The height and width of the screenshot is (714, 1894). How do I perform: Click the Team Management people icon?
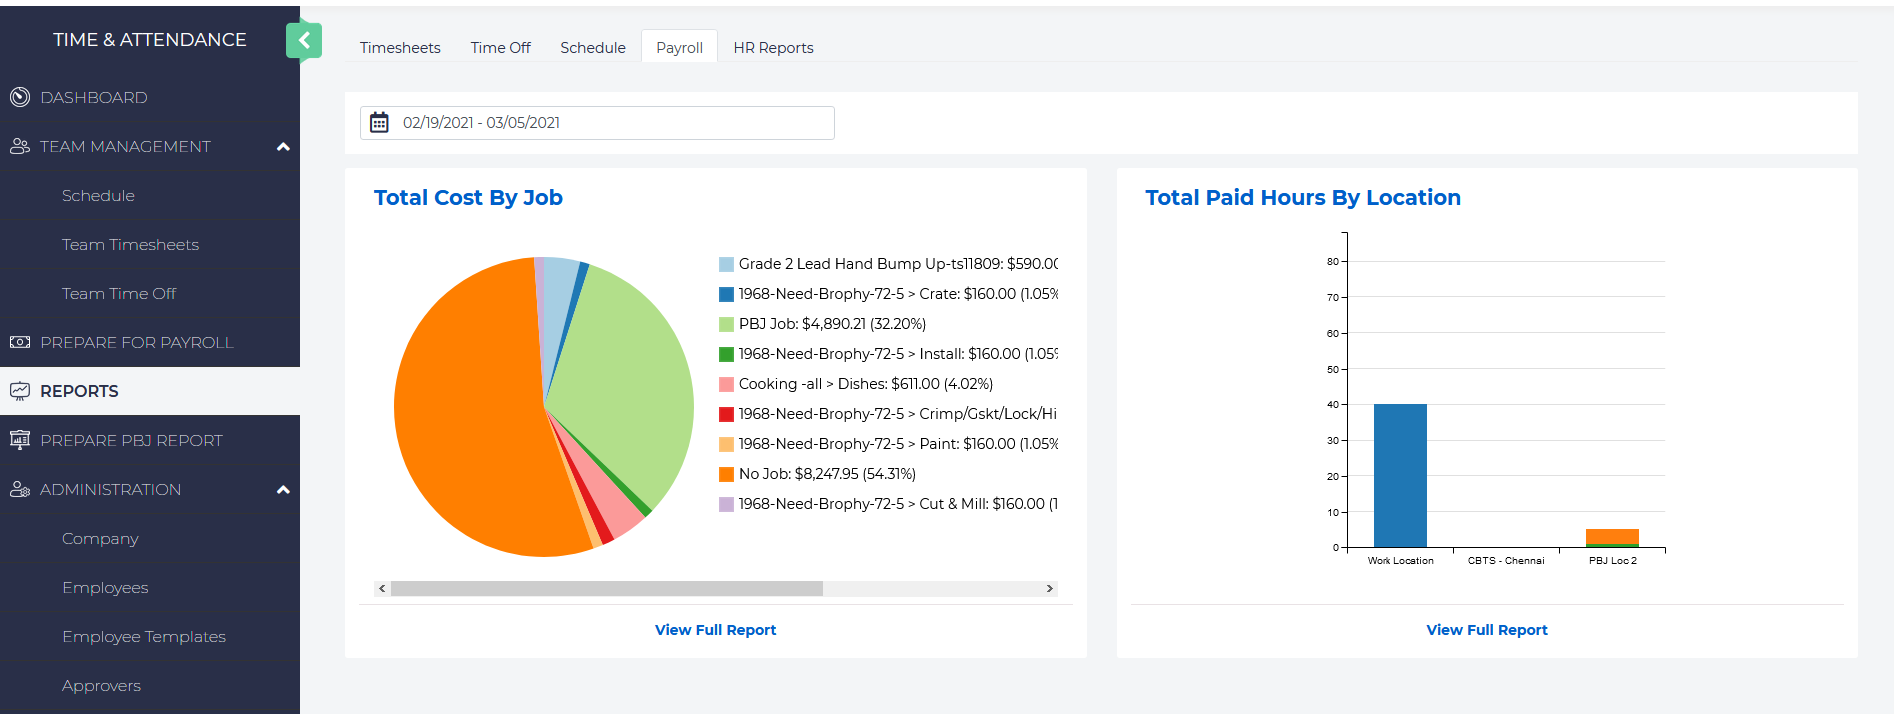point(20,146)
